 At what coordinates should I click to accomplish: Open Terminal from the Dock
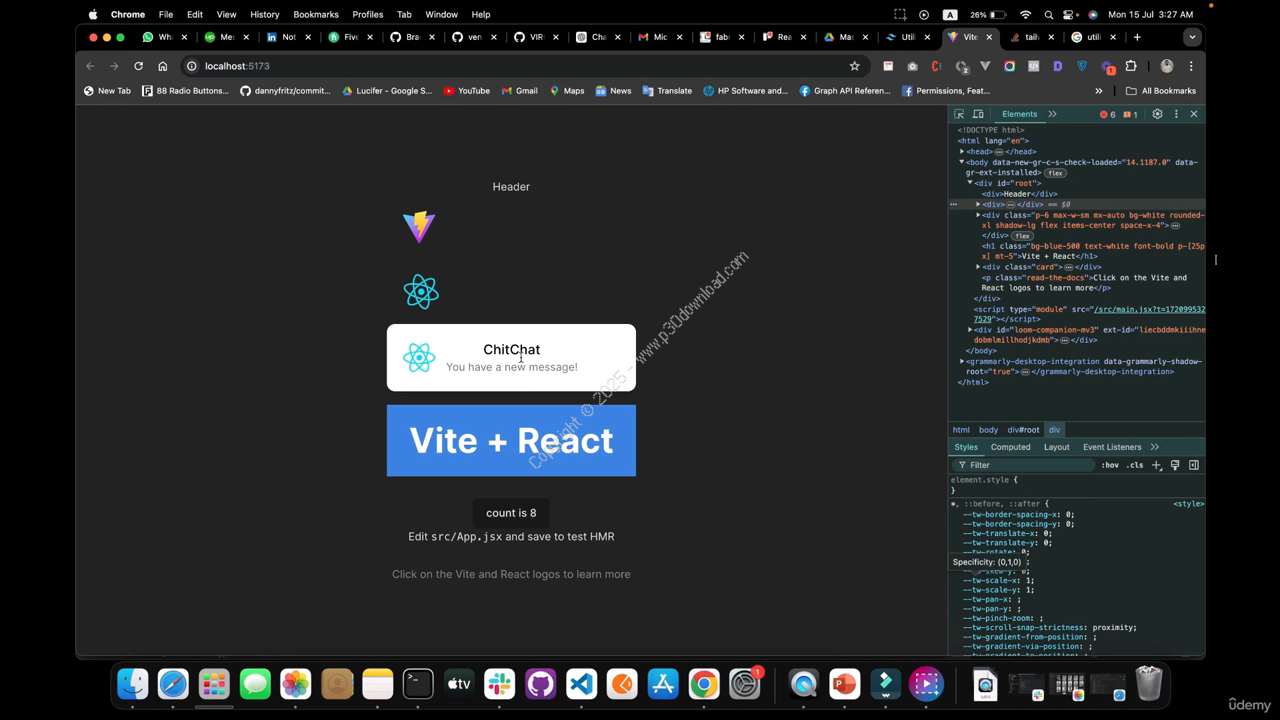(x=418, y=684)
